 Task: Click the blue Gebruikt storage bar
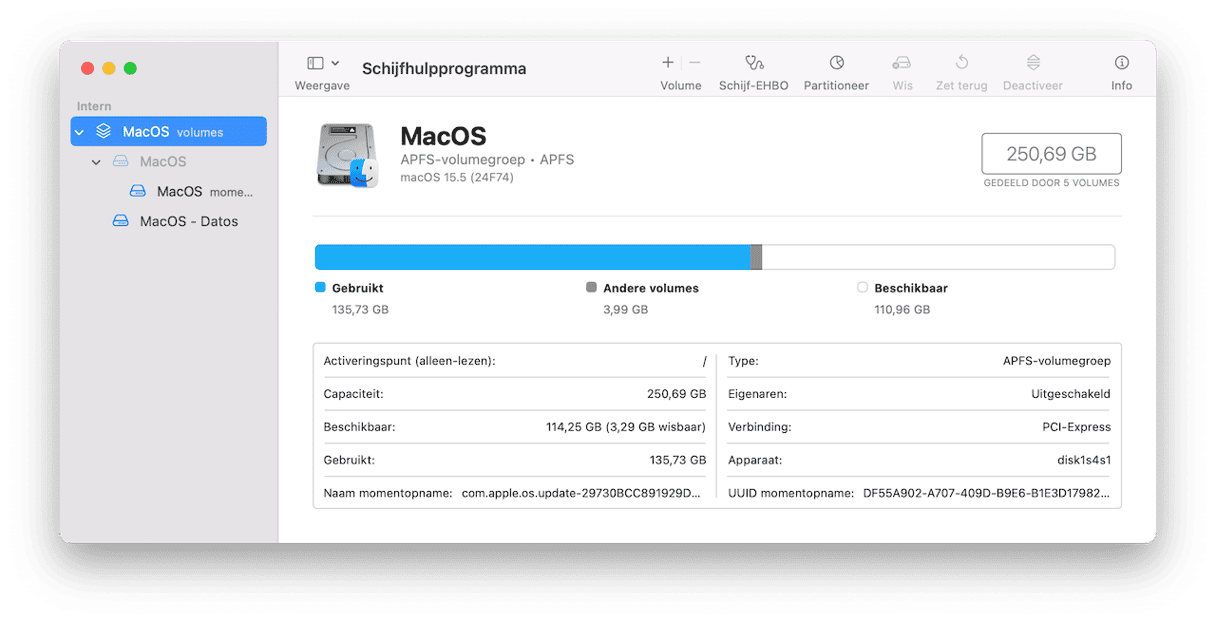click(x=533, y=257)
